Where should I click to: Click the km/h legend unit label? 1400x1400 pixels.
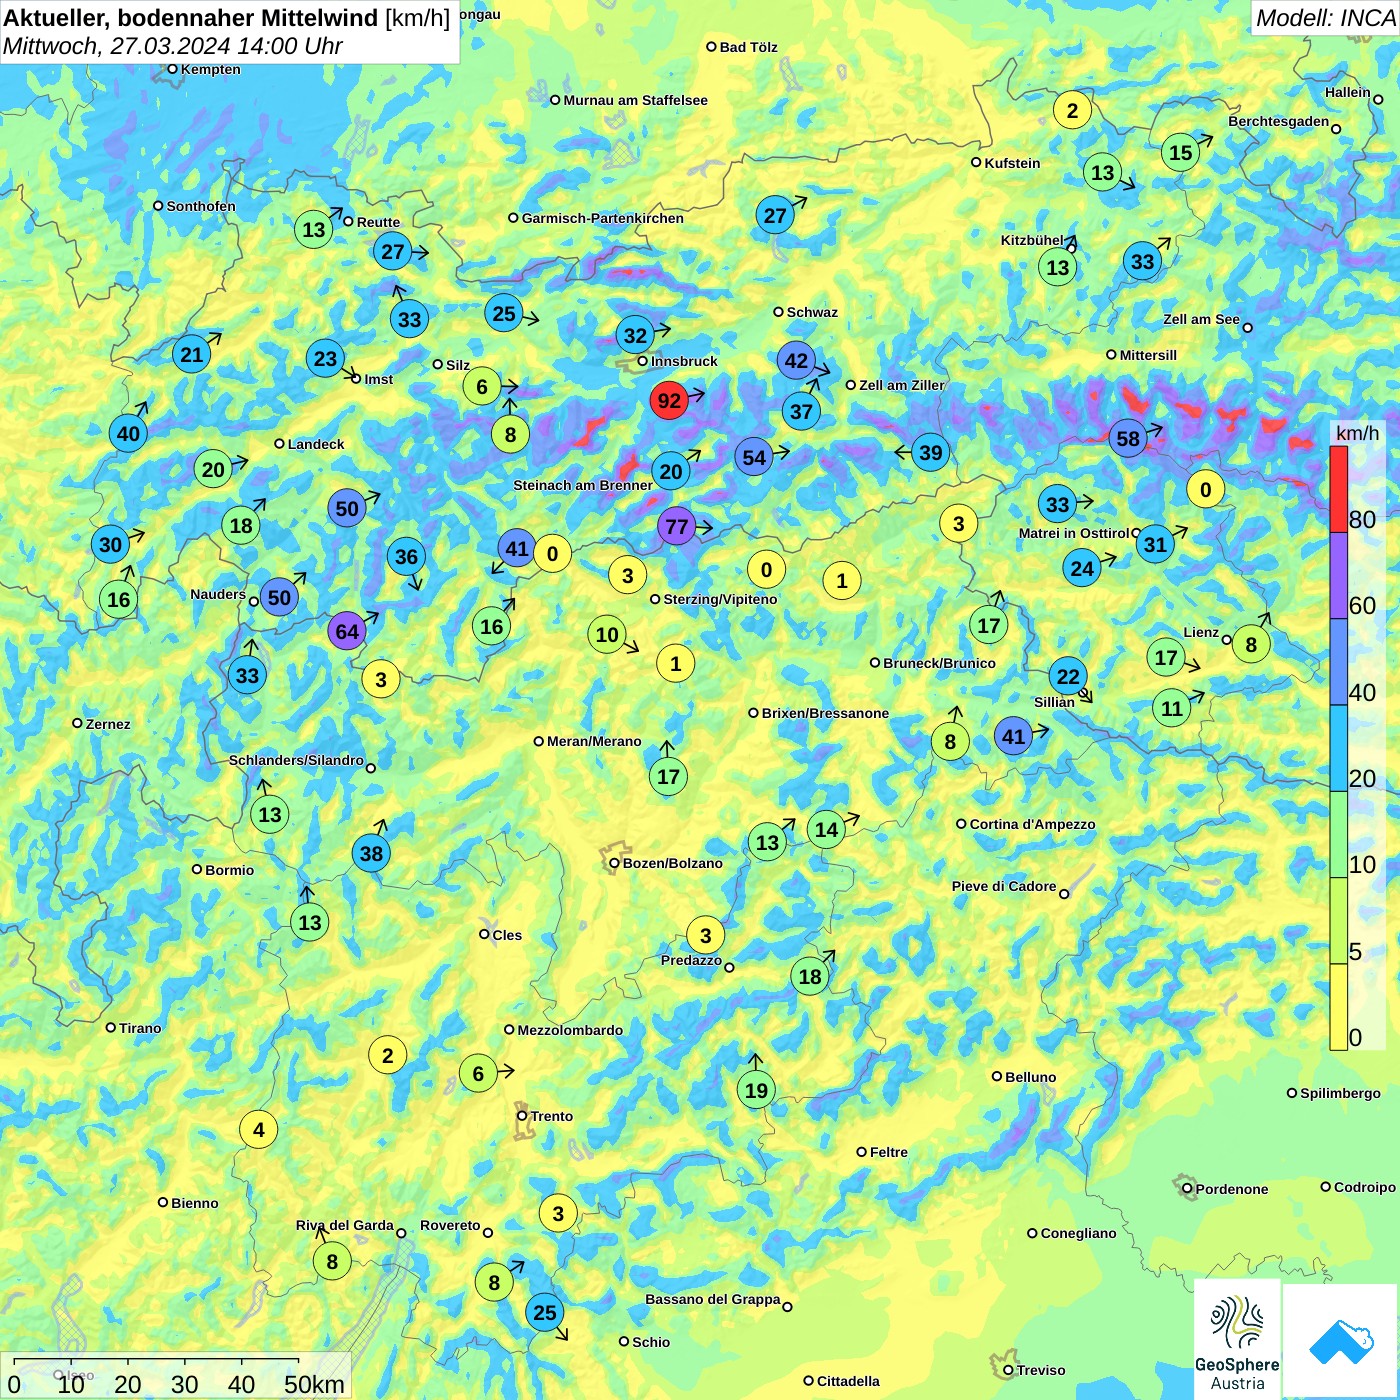pos(1357,433)
